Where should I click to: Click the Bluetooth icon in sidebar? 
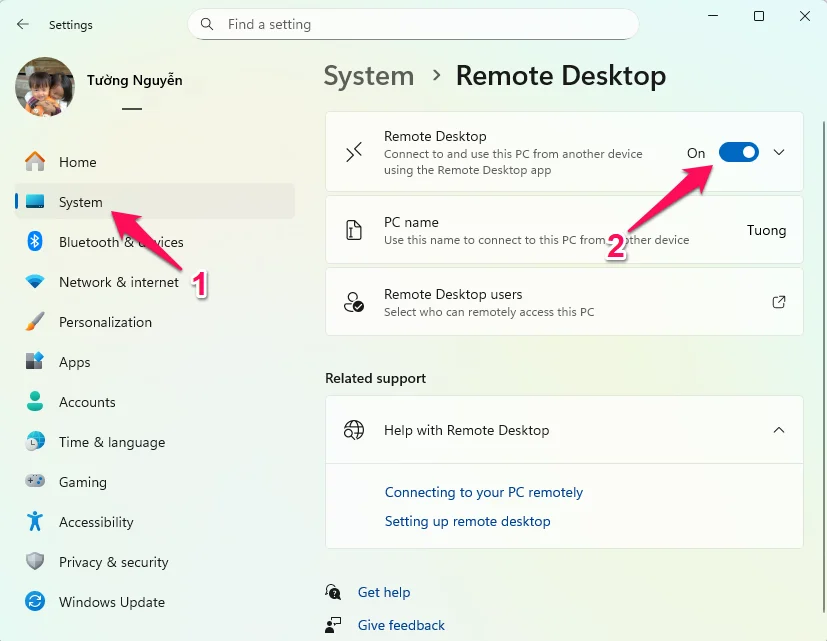point(35,242)
